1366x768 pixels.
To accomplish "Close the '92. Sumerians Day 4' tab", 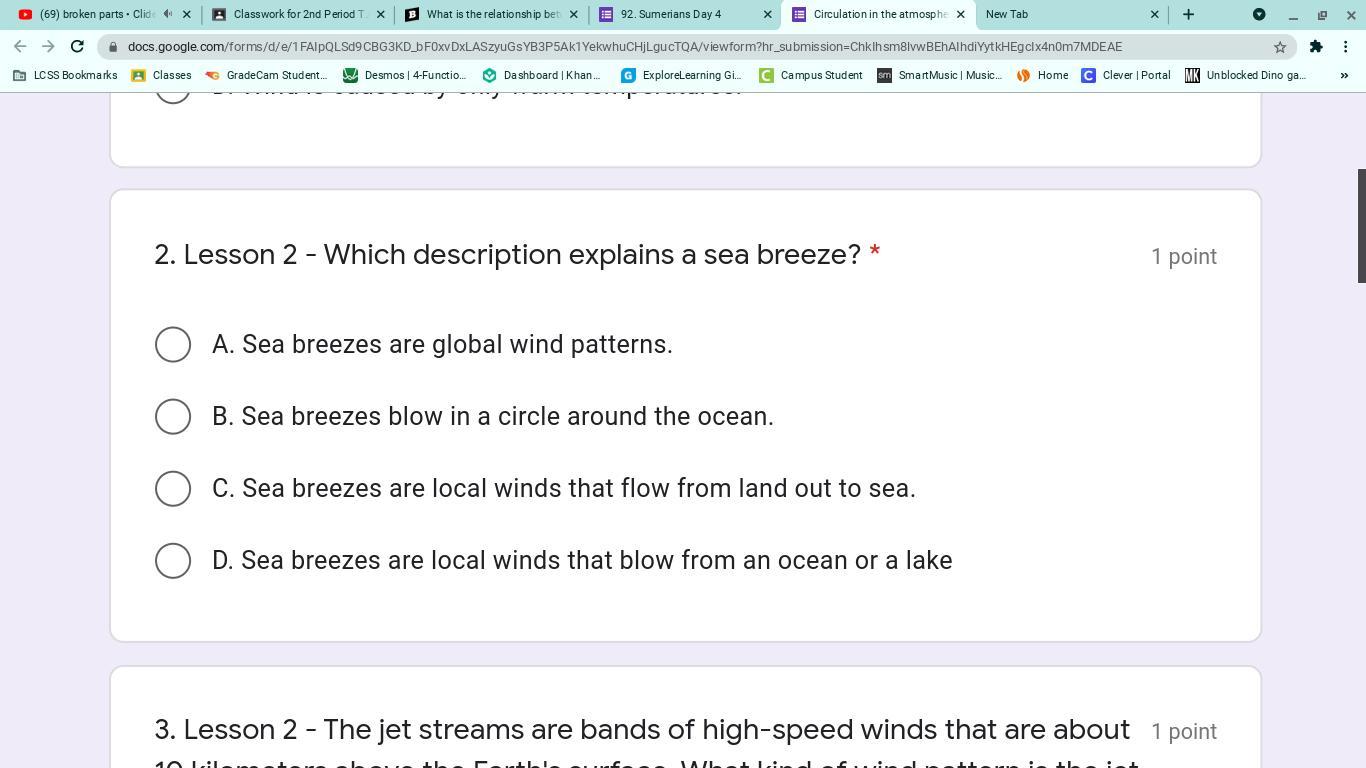I will pos(768,14).
